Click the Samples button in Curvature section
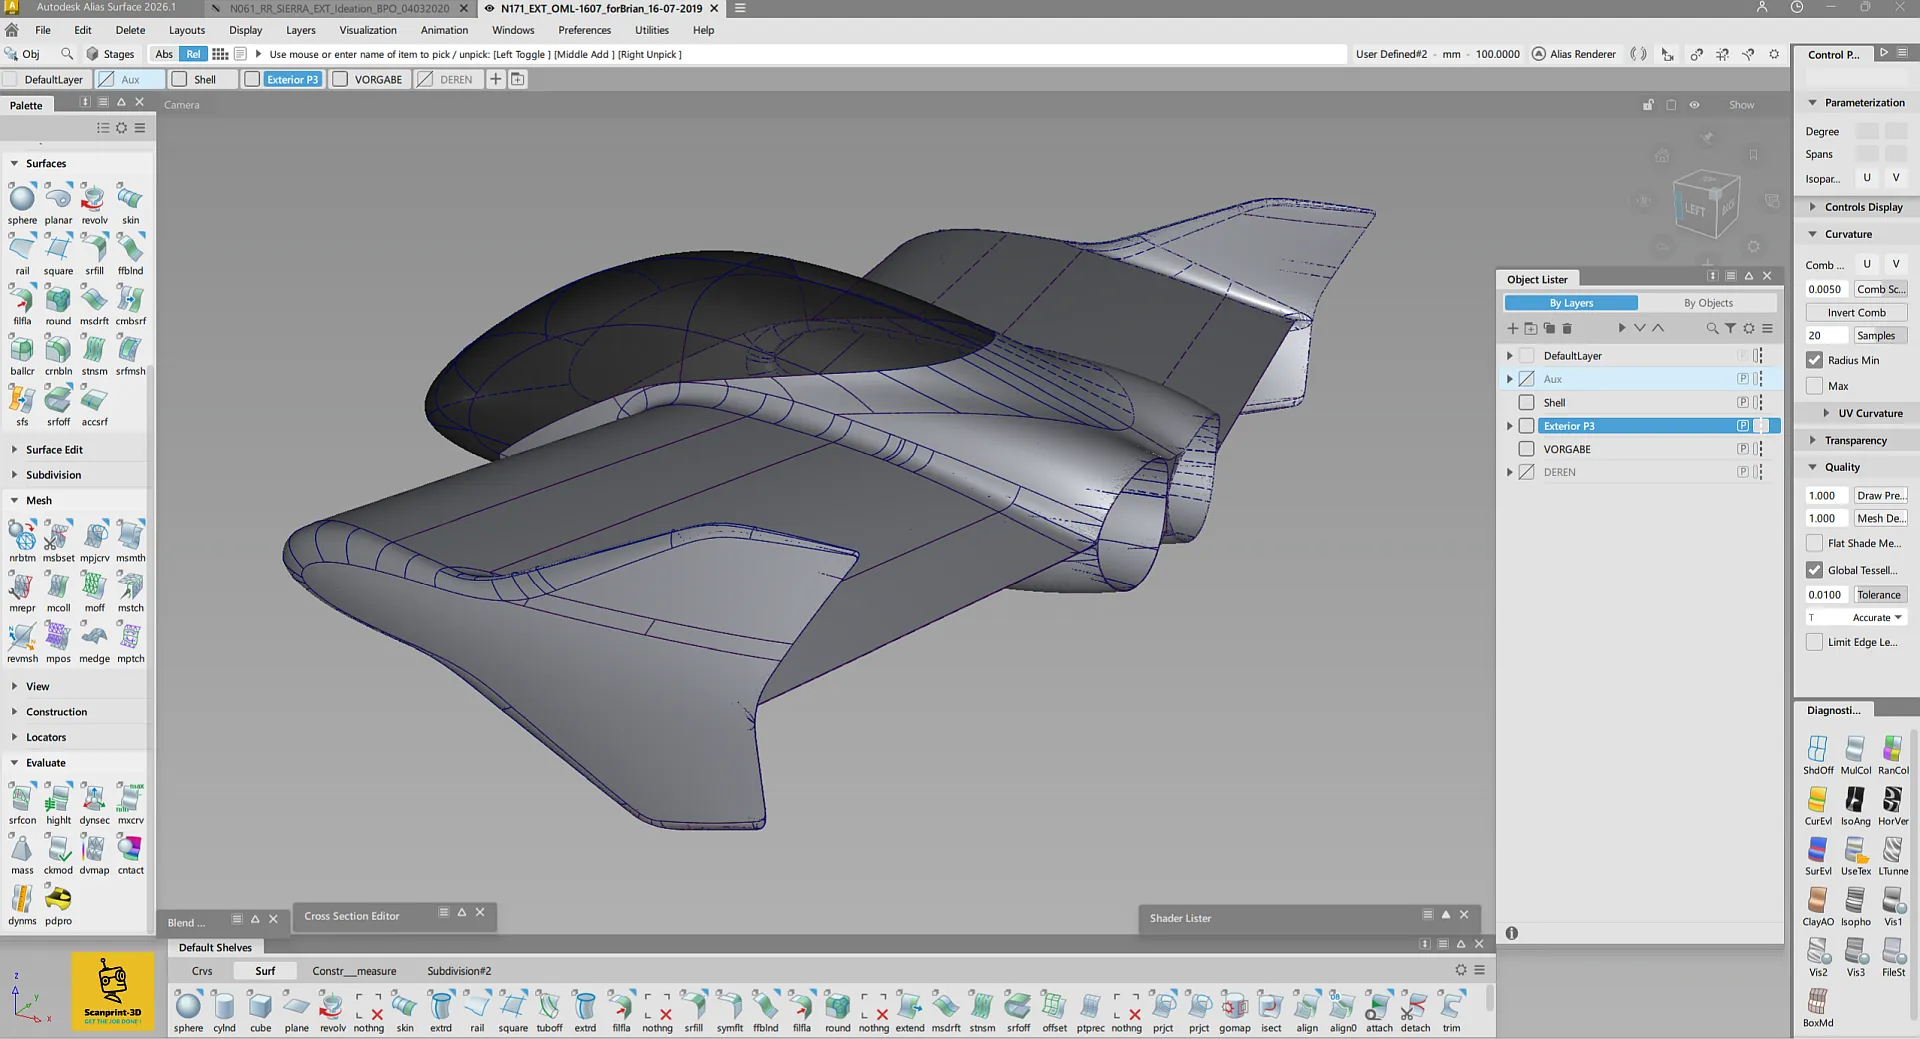This screenshot has height=1039, width=1920. (x=1879, y=335)
